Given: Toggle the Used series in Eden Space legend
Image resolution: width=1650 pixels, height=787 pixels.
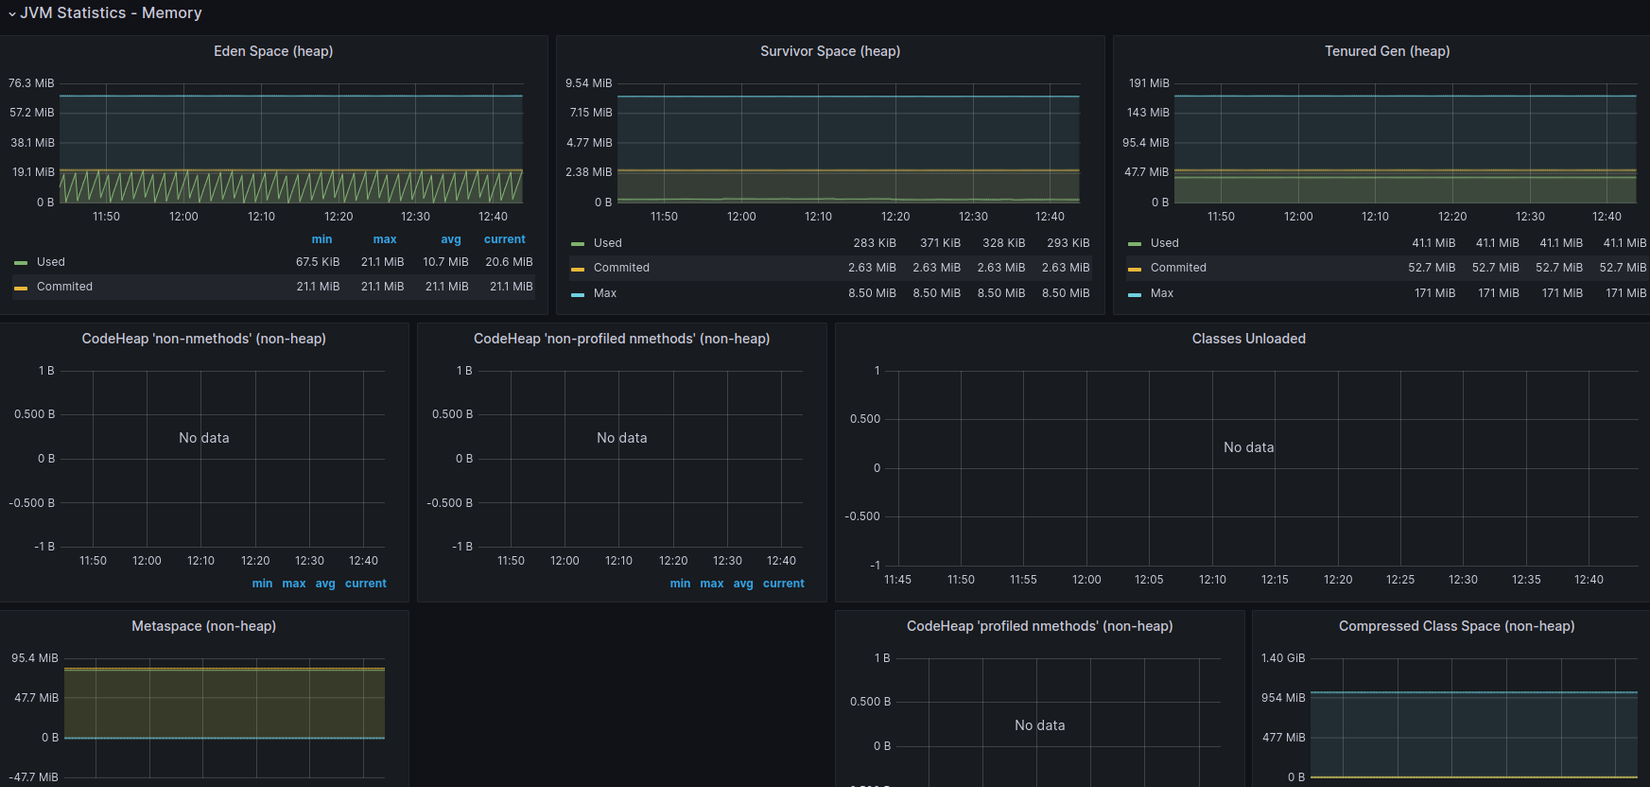Looking at the screenshot, I should click(x=51, y=262).
